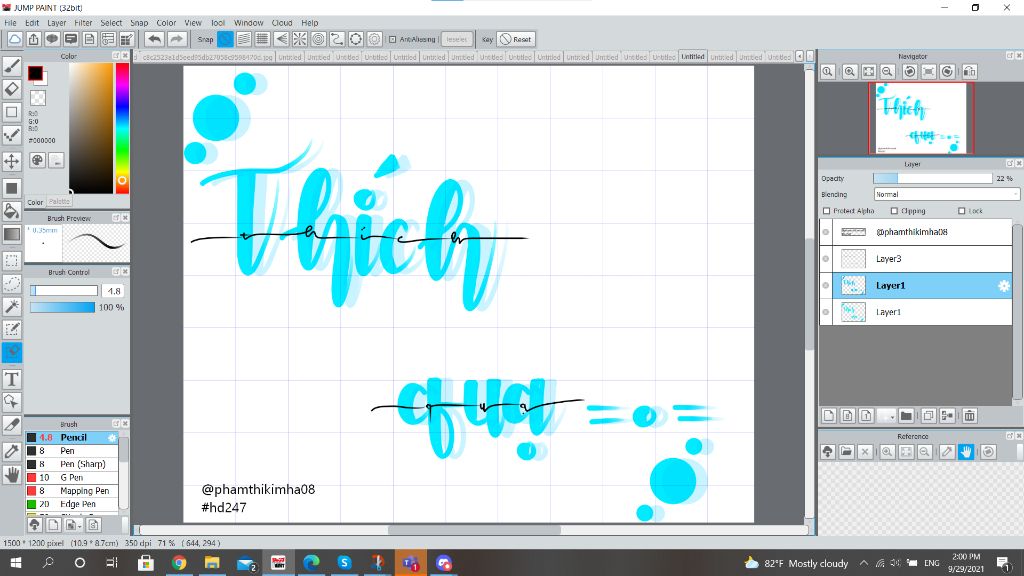Image resolution: width=1024 pixels, height=576 pixels.
Task: Open an image file in Reference panel
Action: [846, 451]
